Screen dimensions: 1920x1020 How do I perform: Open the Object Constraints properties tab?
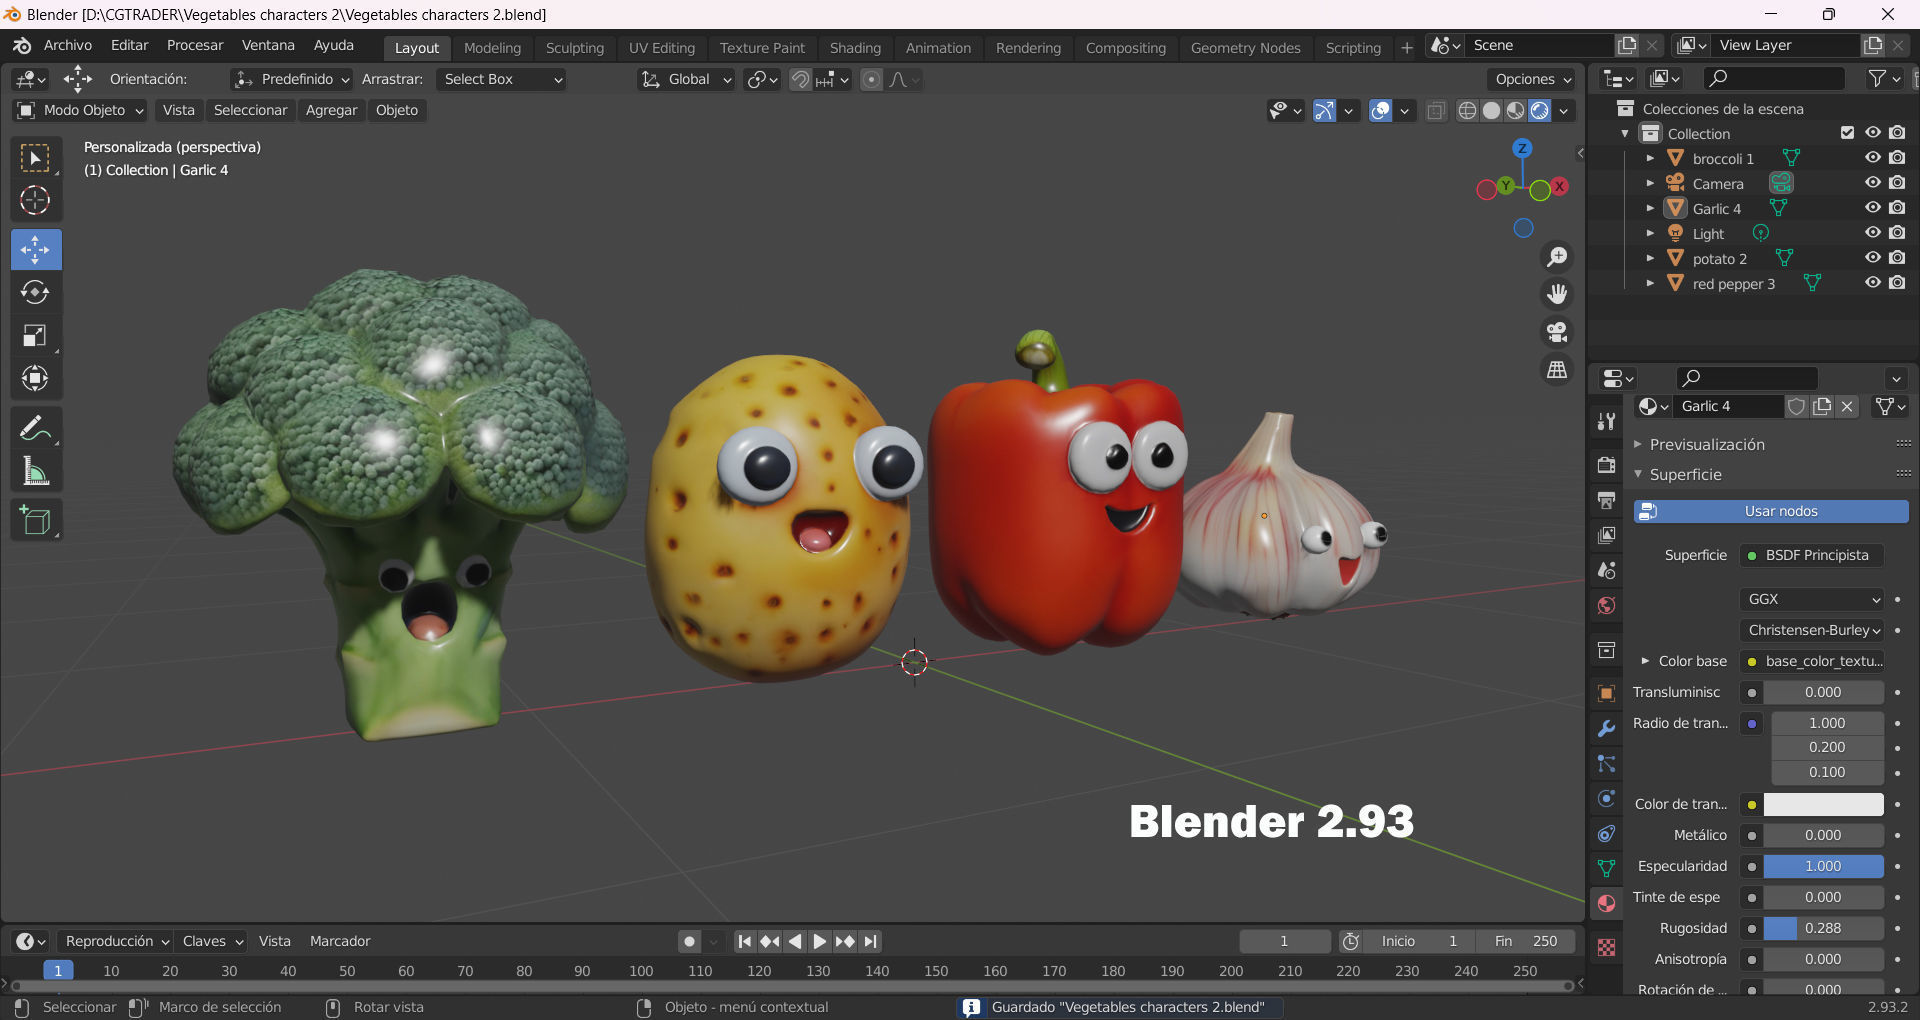pyautogui.click(x=1606, y=833)
